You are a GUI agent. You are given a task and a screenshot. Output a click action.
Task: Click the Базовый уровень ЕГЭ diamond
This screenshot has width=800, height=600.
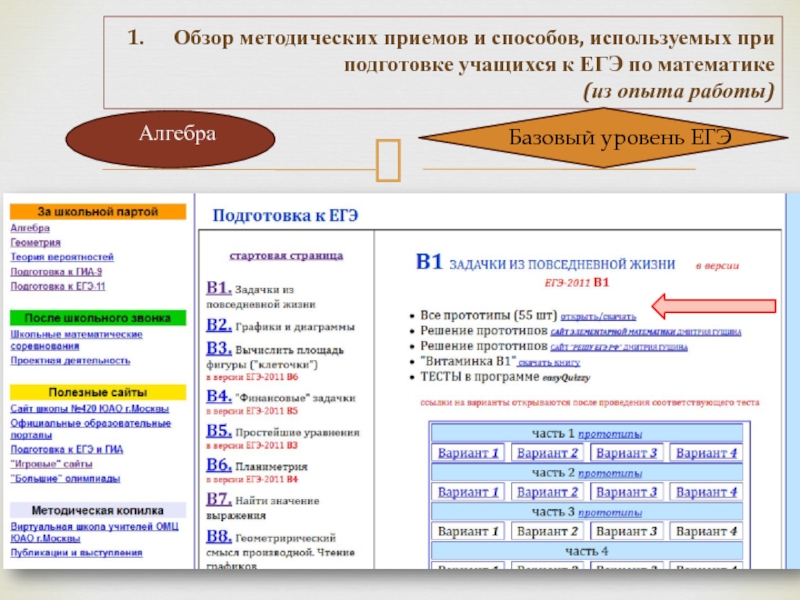[603, 138]
